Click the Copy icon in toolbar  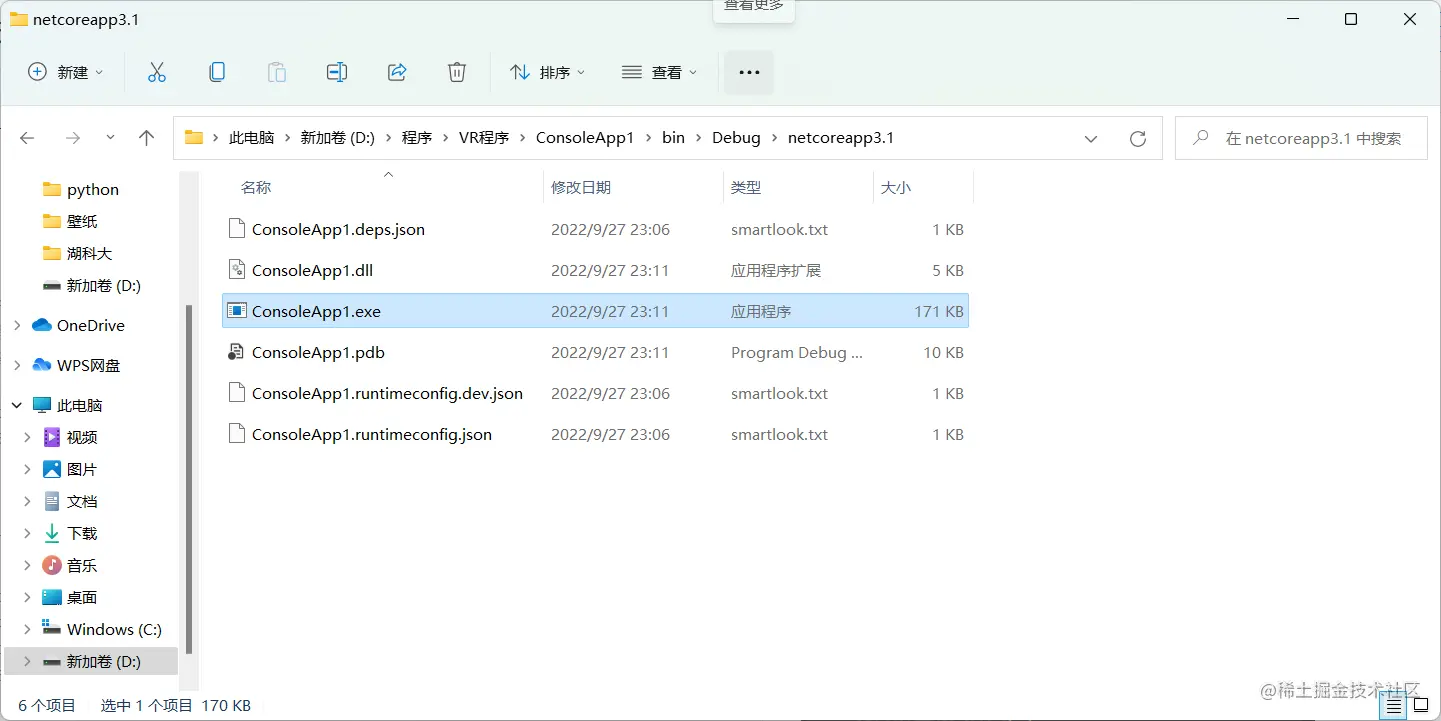[x=217, y=72]
